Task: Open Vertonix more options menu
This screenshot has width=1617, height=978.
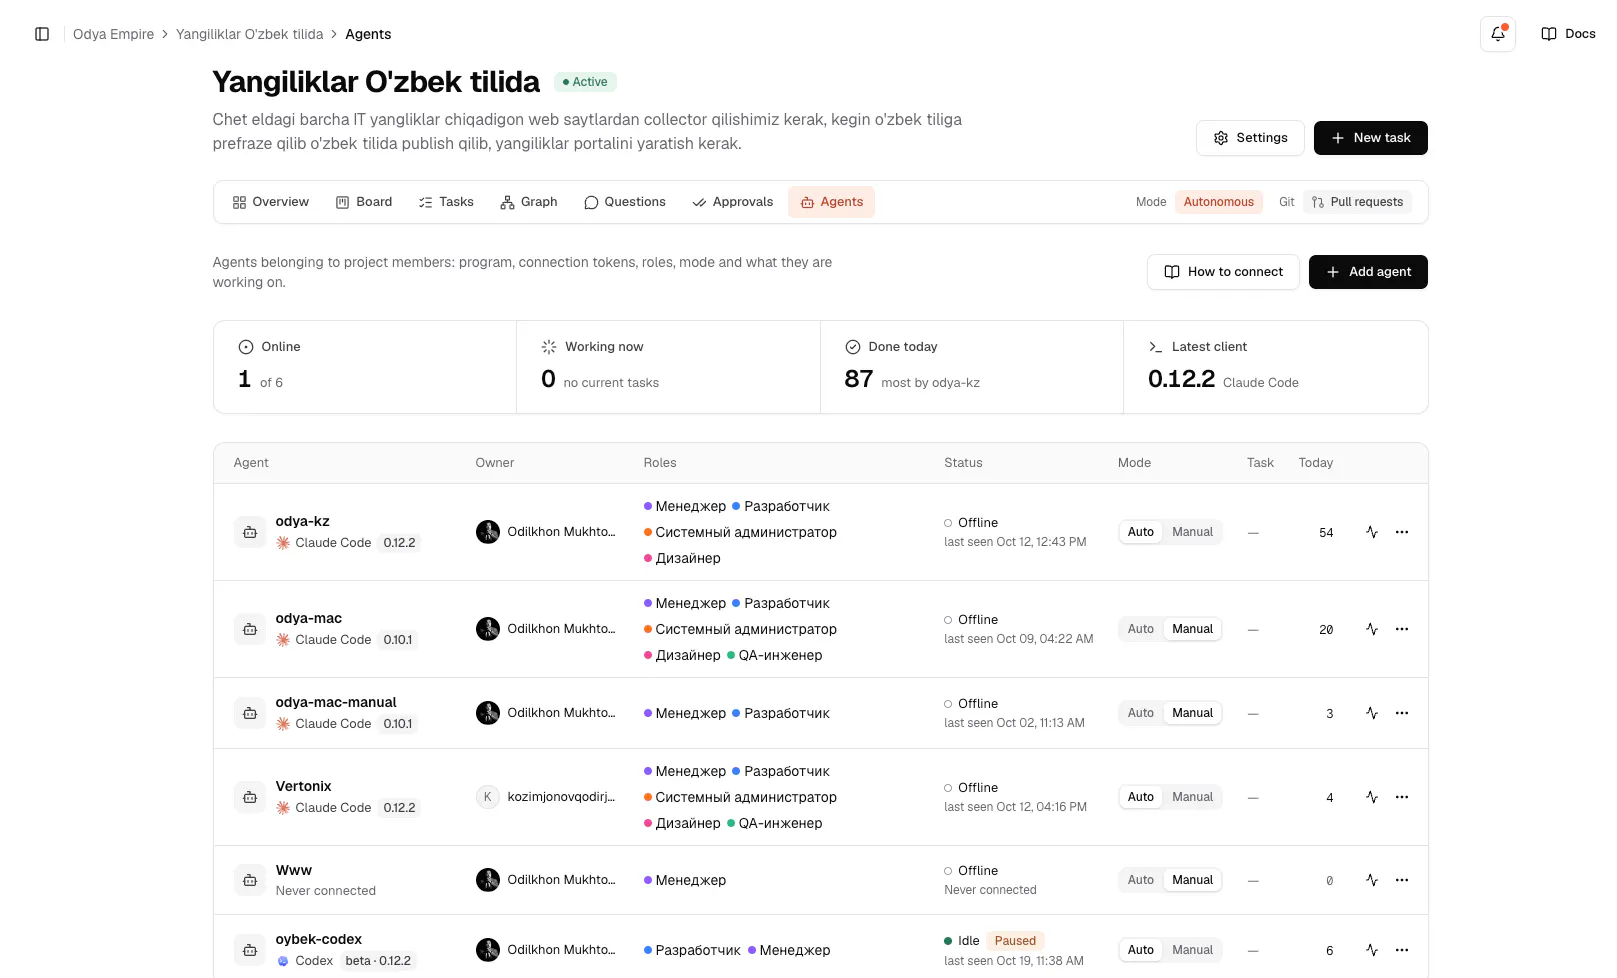Action: pyautogui.click(x=1402, y=797)
